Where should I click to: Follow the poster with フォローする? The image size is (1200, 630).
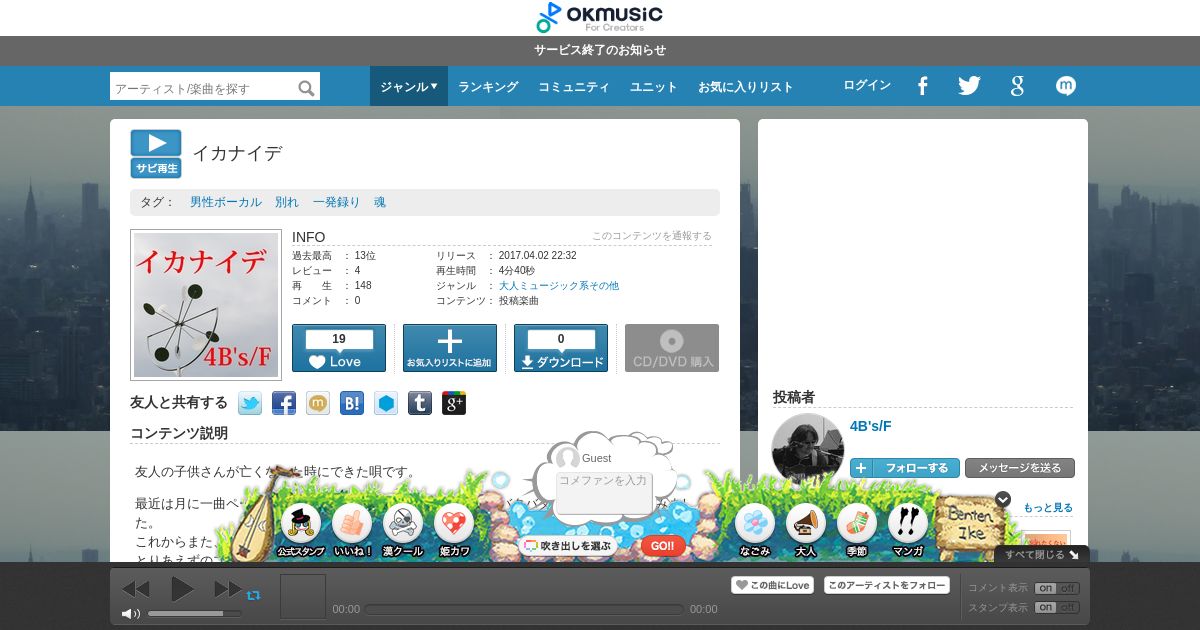click(905, 468)
